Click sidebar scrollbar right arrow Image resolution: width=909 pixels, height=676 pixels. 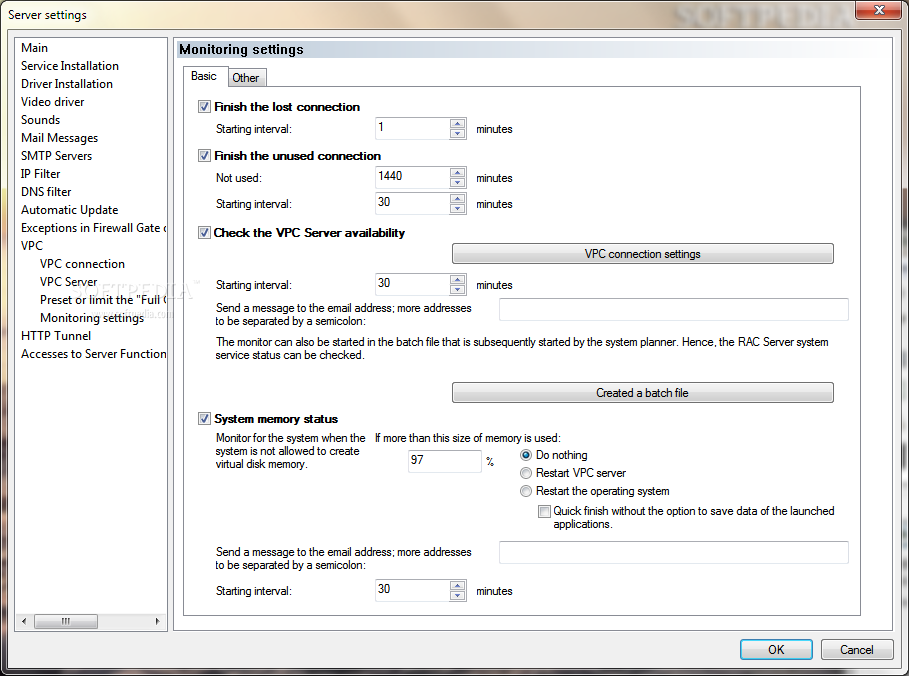coord(157,622)
